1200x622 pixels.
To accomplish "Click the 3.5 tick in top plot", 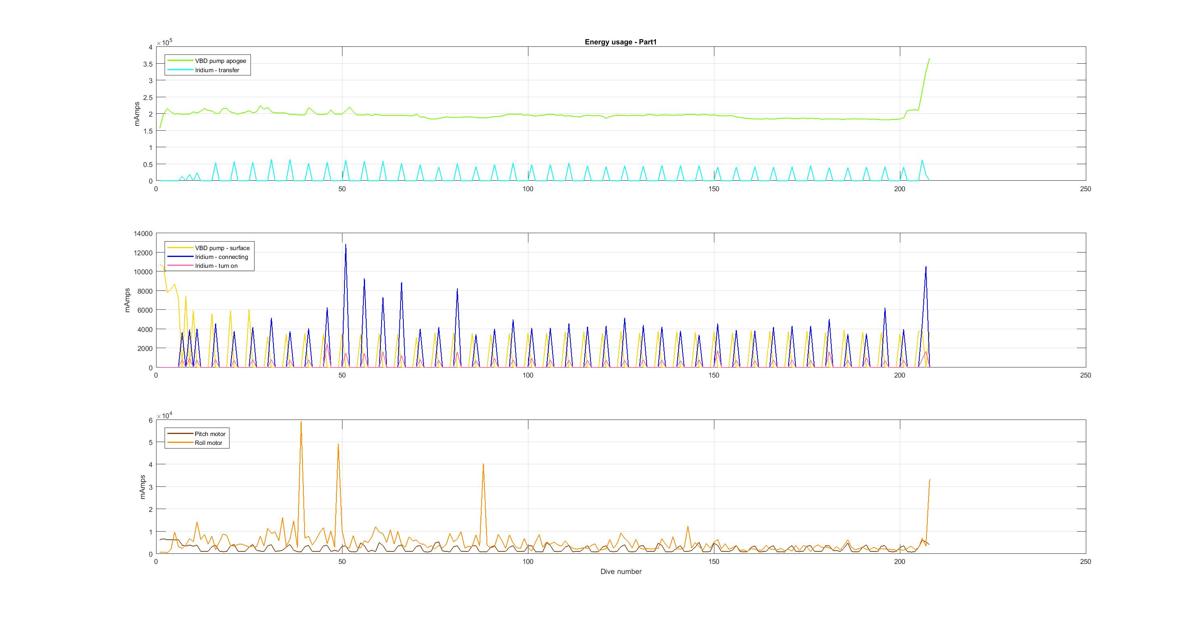I will point(148,64).
